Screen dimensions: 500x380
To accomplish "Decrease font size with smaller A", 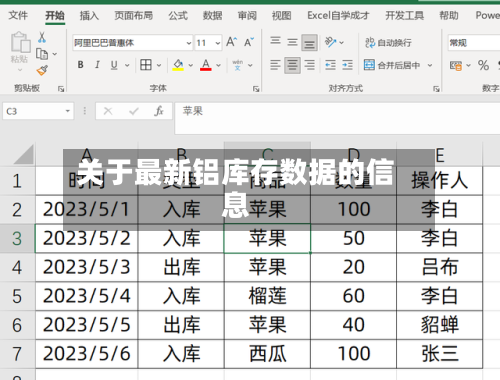I will [x=249, y=42].
